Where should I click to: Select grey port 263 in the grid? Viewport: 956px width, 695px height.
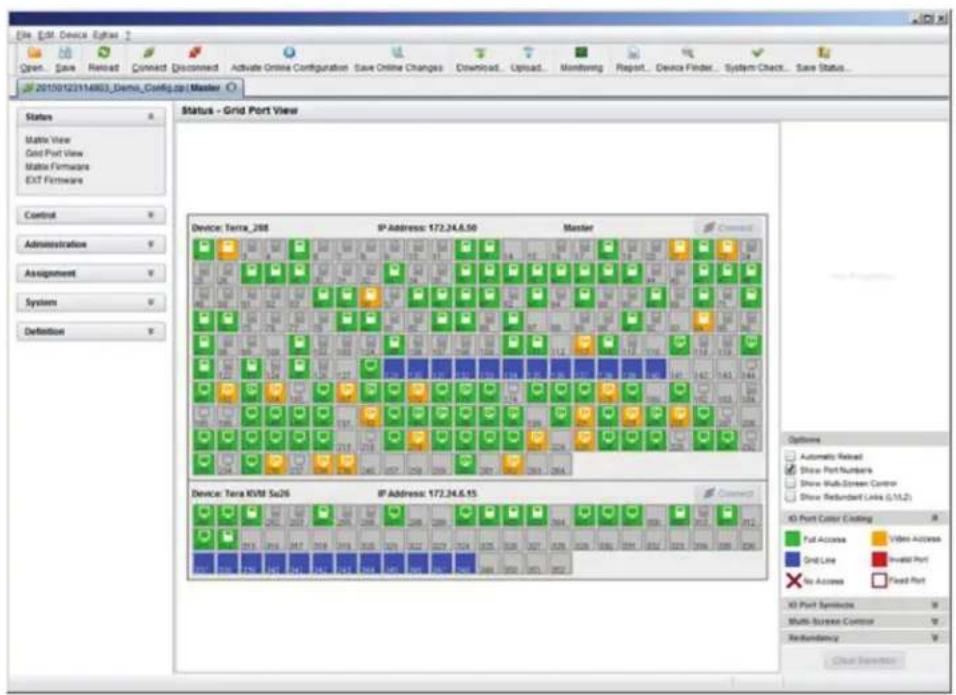point(535,464)
